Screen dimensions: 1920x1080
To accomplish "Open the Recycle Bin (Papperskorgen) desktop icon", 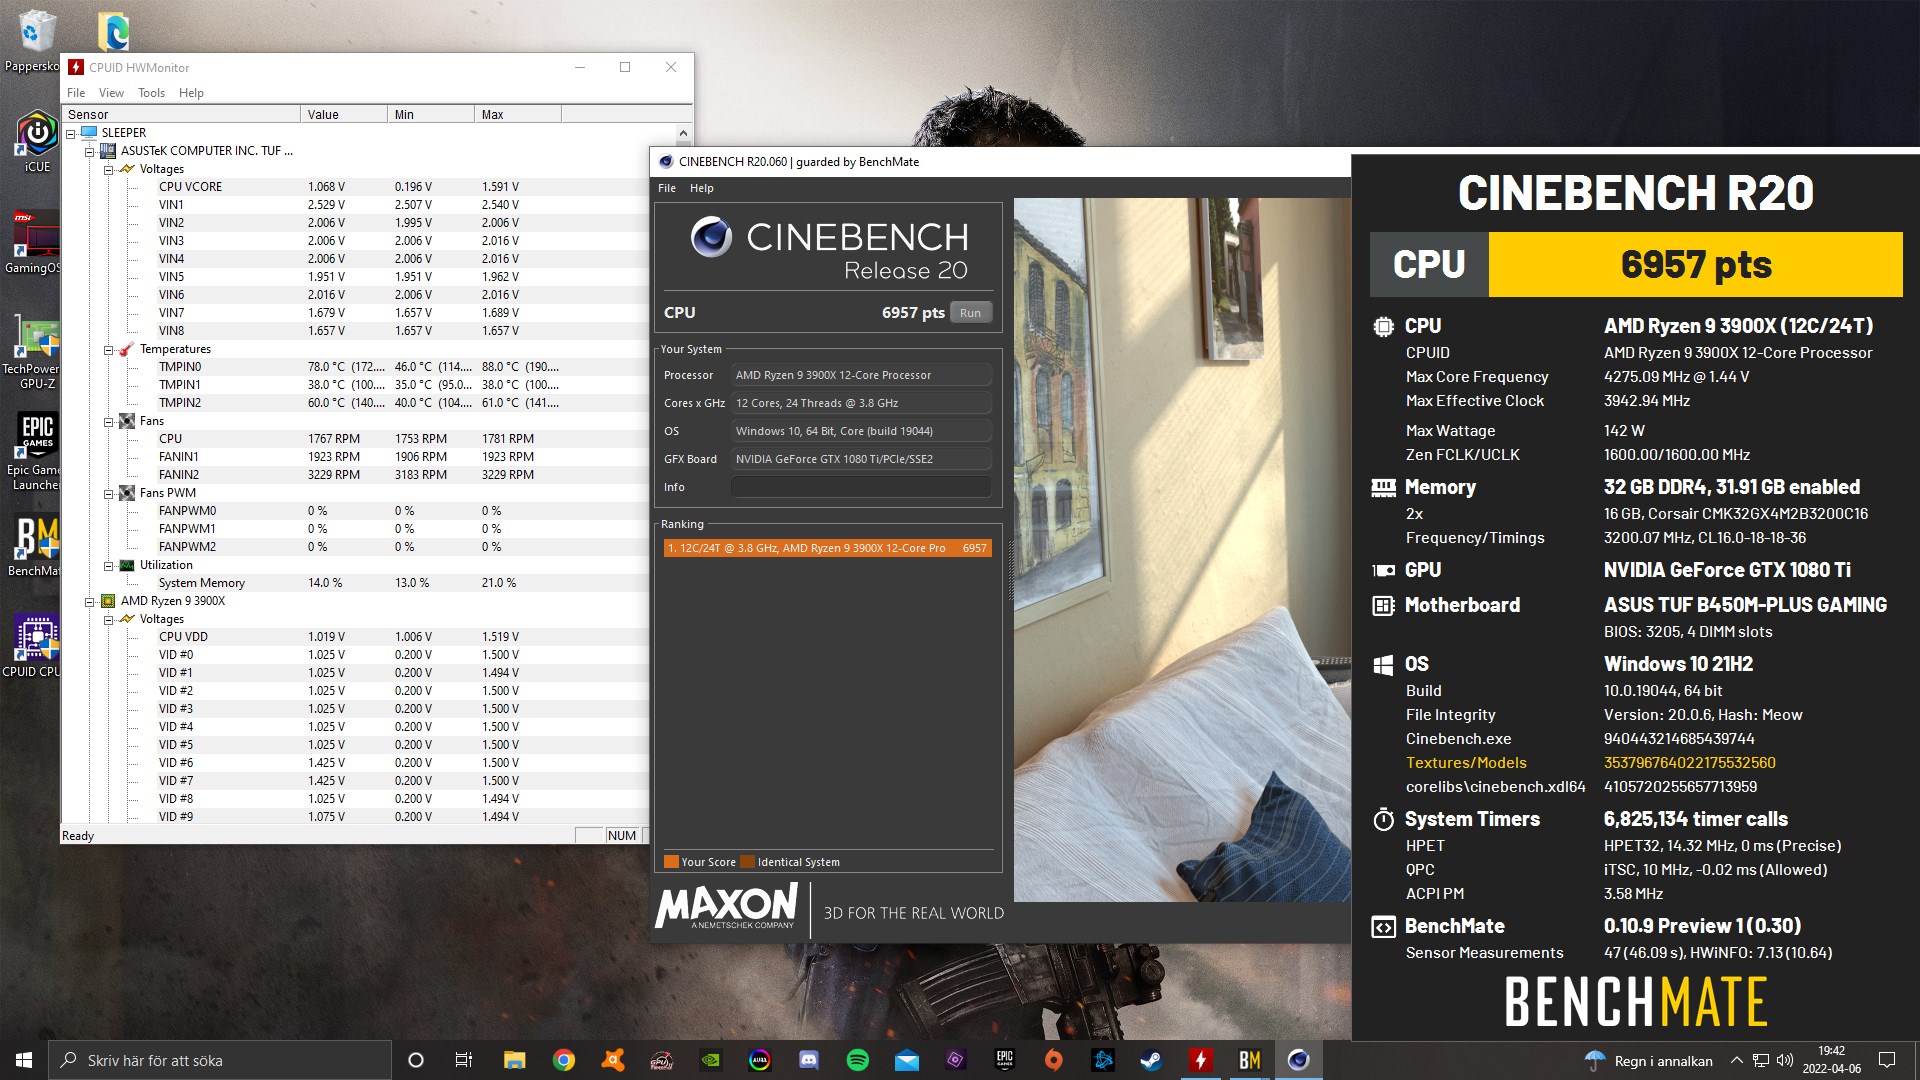I will coord(32,40).
